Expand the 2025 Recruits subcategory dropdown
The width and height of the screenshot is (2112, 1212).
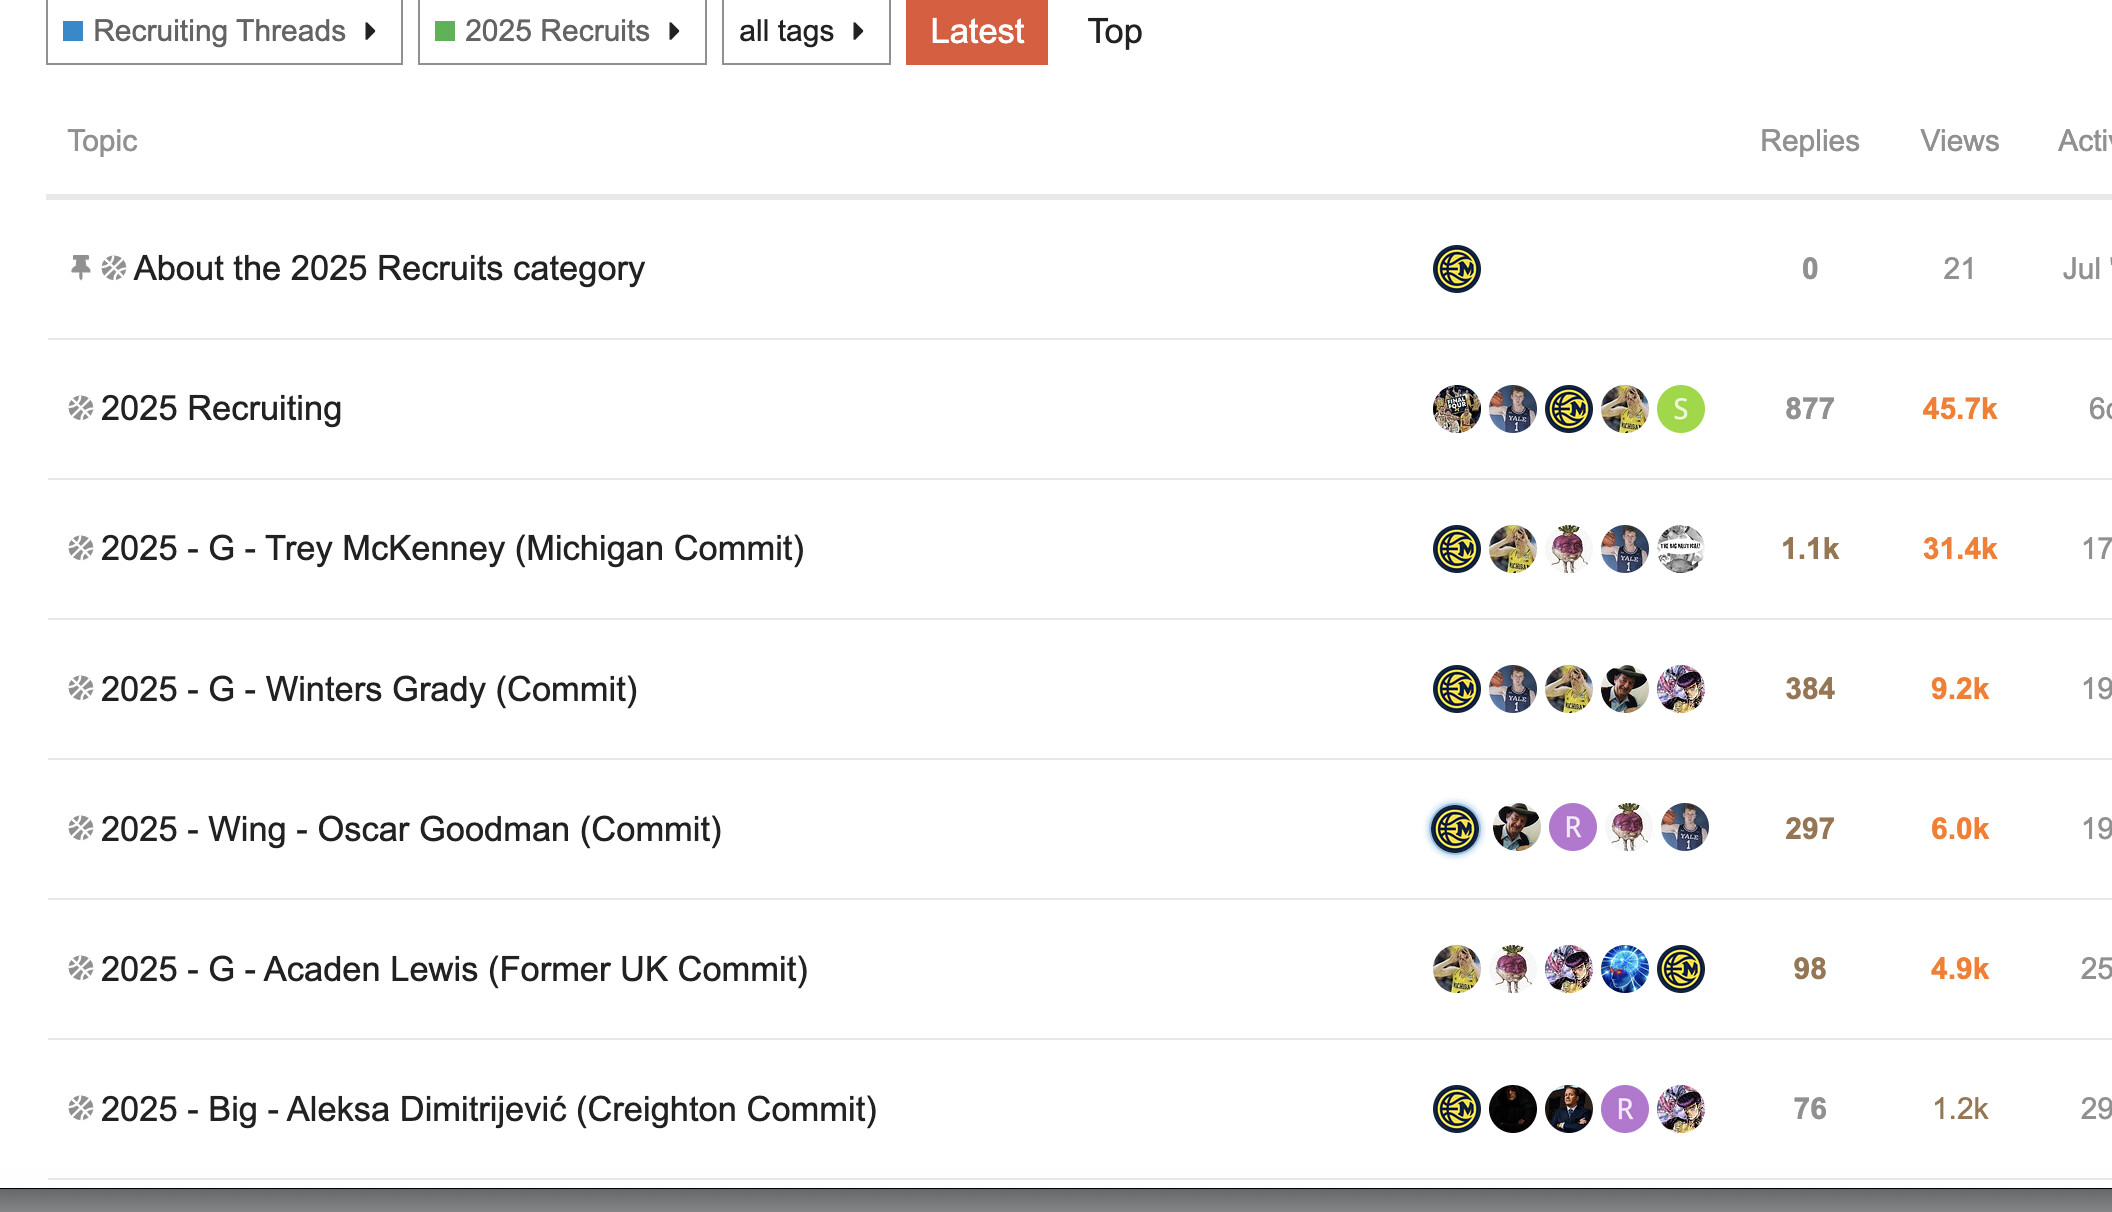561,31
